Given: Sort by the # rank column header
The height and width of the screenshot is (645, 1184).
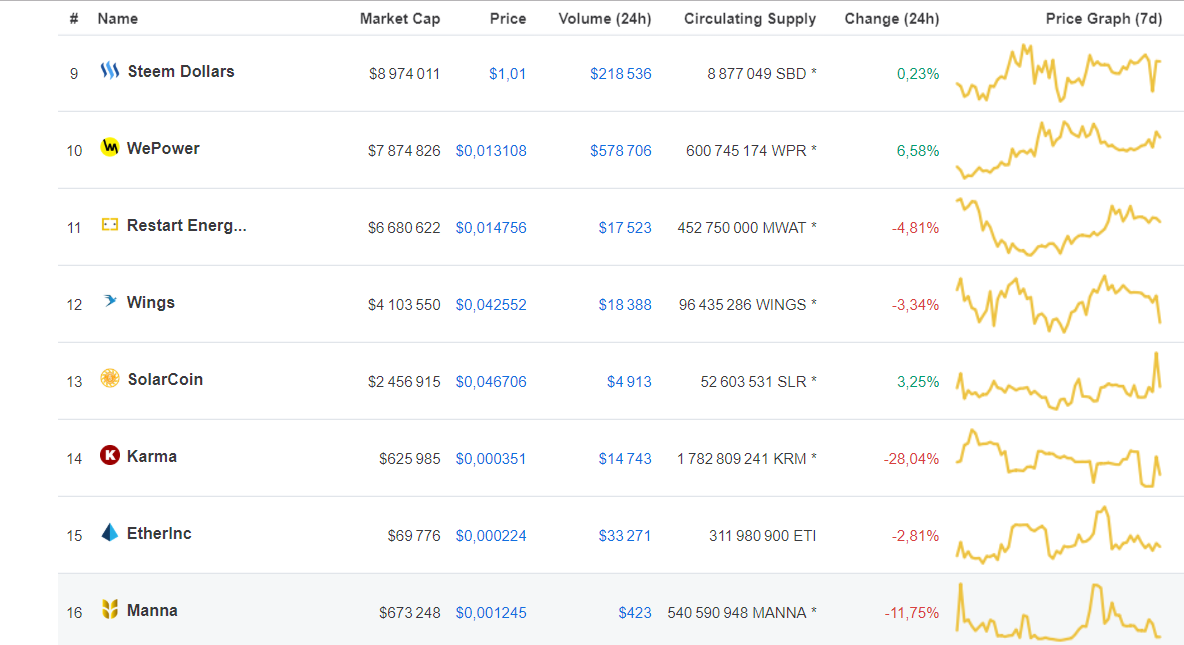Looking at the screenshot, I should point(73,19).
